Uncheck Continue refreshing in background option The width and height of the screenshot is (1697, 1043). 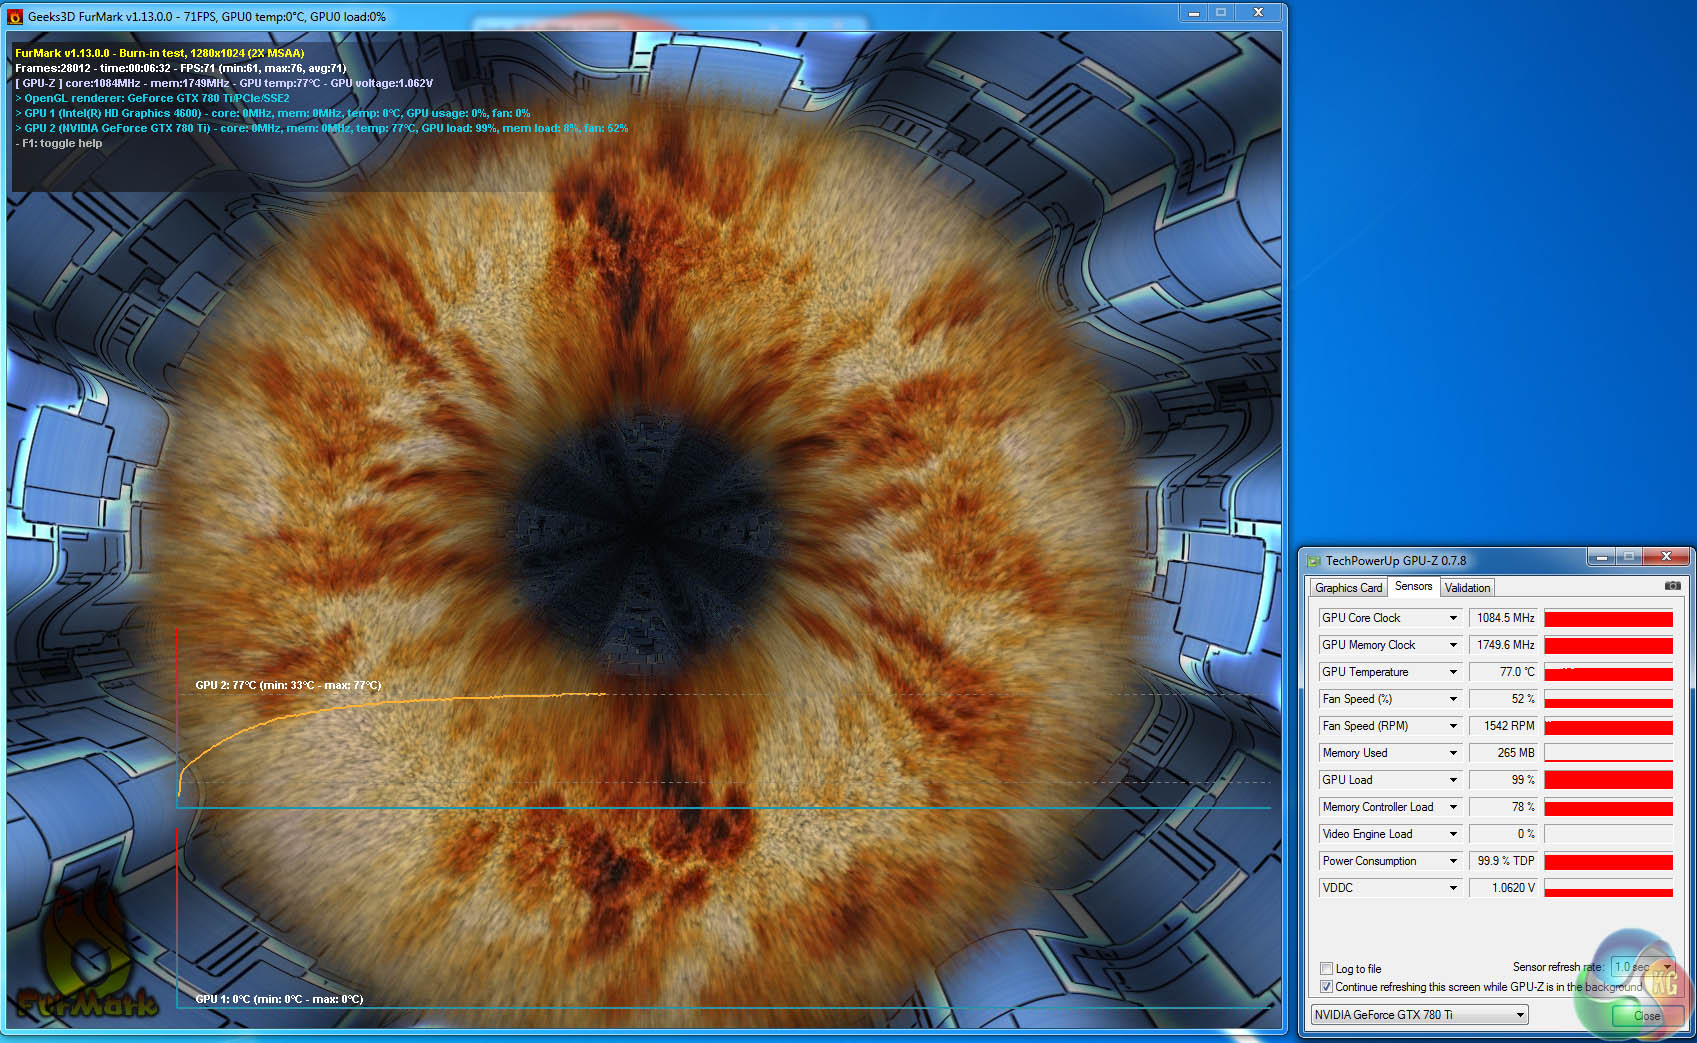(x=1326, y=987)
